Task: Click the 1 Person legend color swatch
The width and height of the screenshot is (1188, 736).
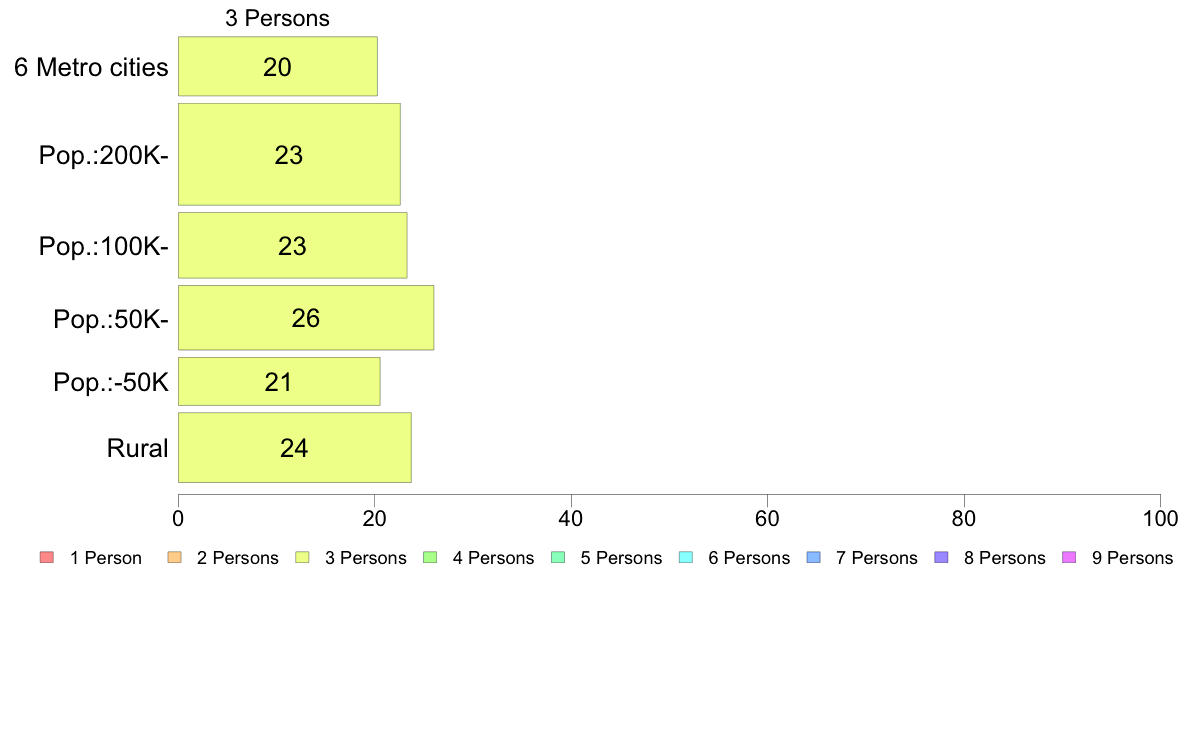Action: pos(45,558)
